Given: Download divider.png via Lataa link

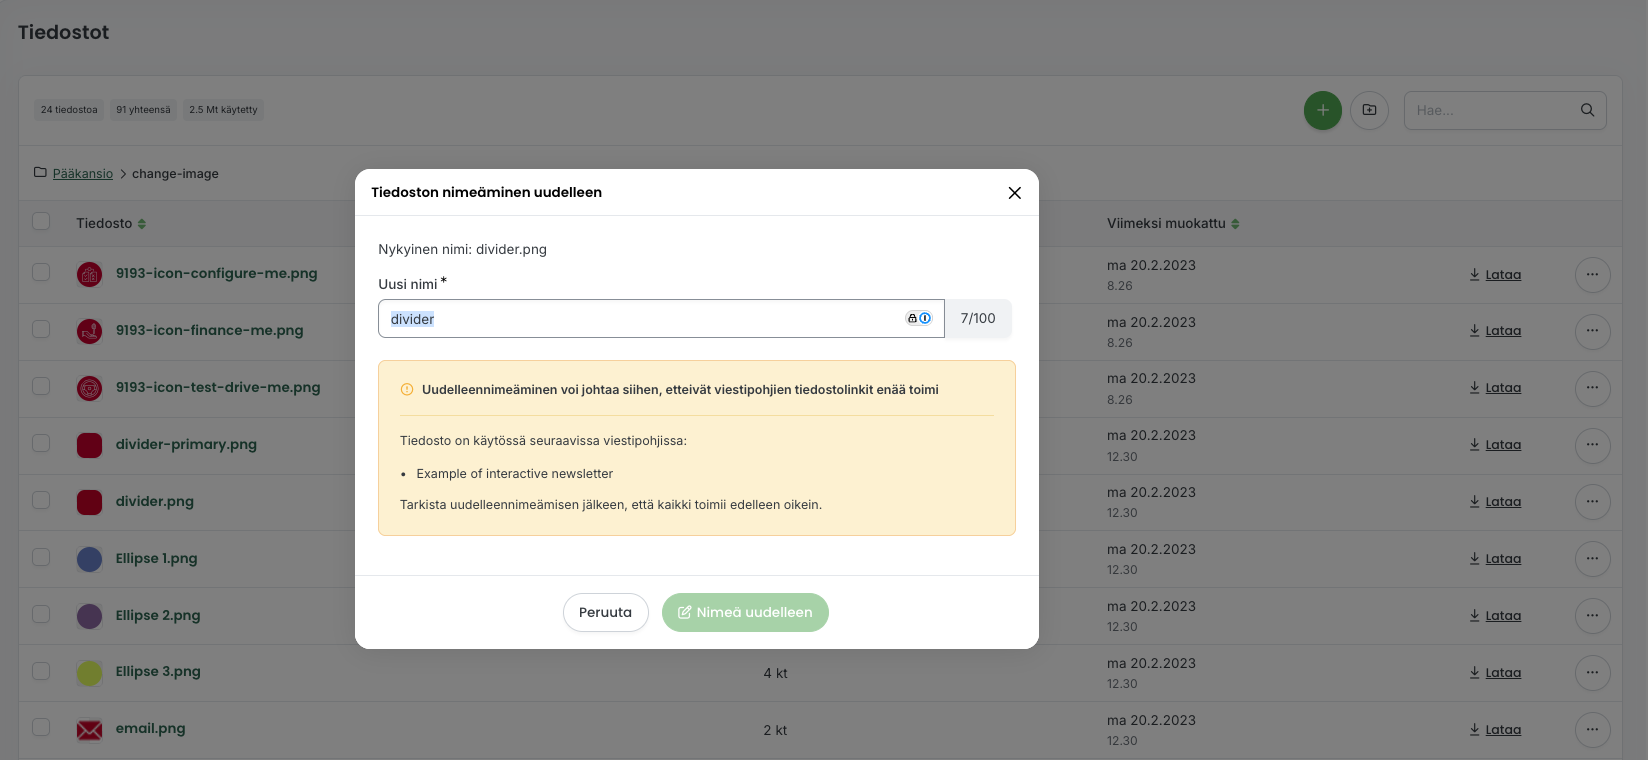Looking at the screenshot, I should coord(1495,502).
